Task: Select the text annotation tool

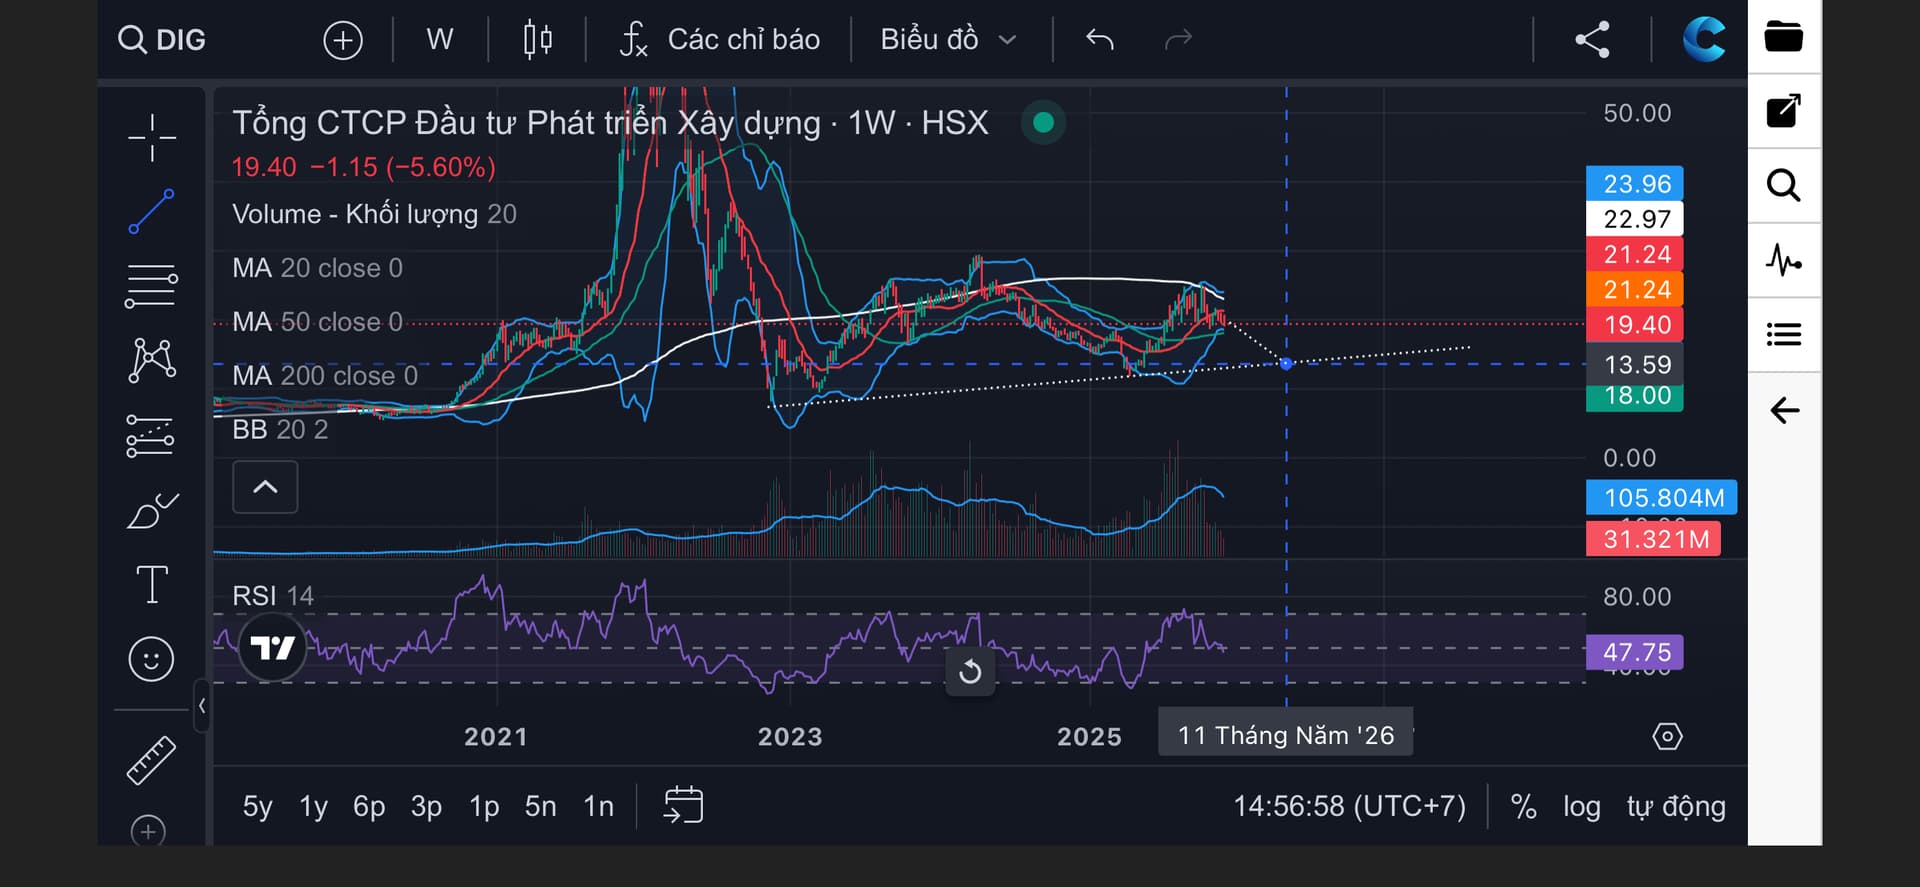Action: pyautogui.click(x=152, y=584)
